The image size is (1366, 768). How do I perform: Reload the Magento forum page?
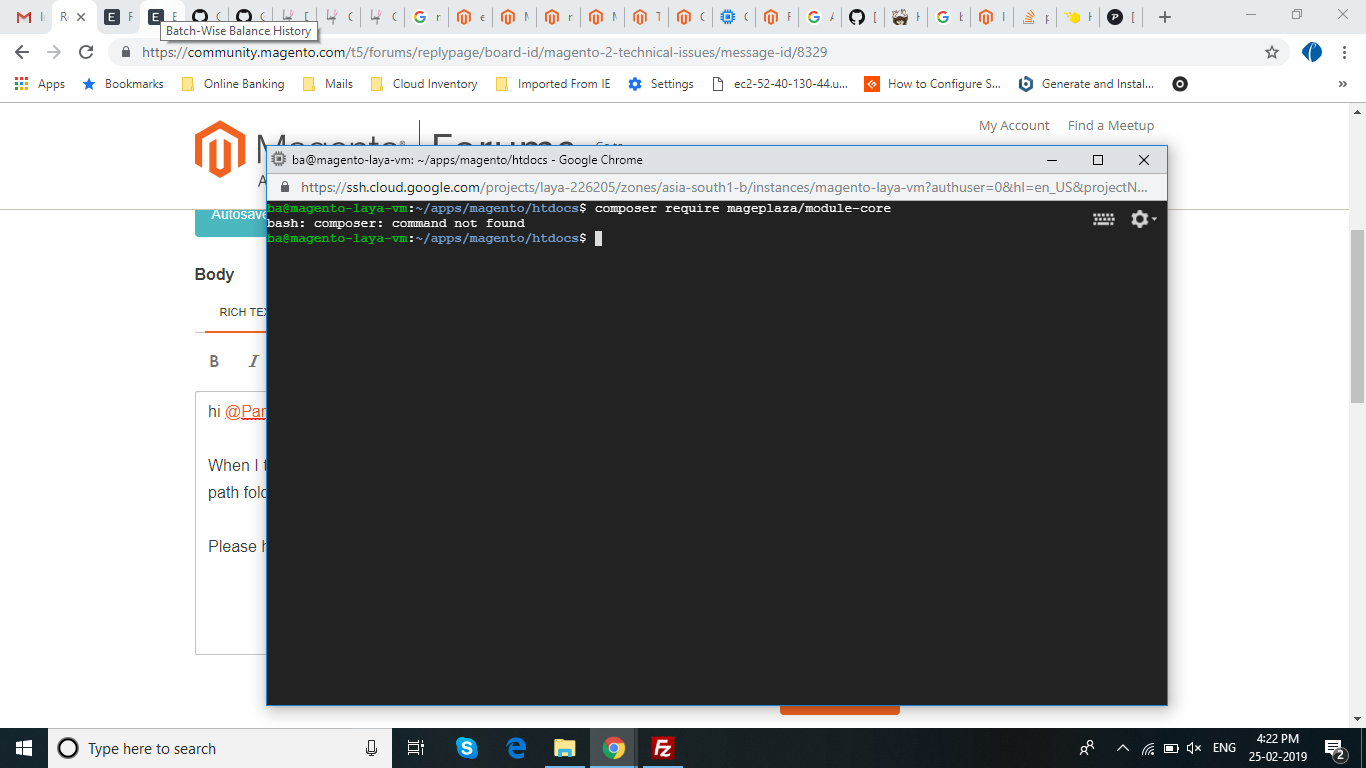pyautogui.click(x=87, y=52)
